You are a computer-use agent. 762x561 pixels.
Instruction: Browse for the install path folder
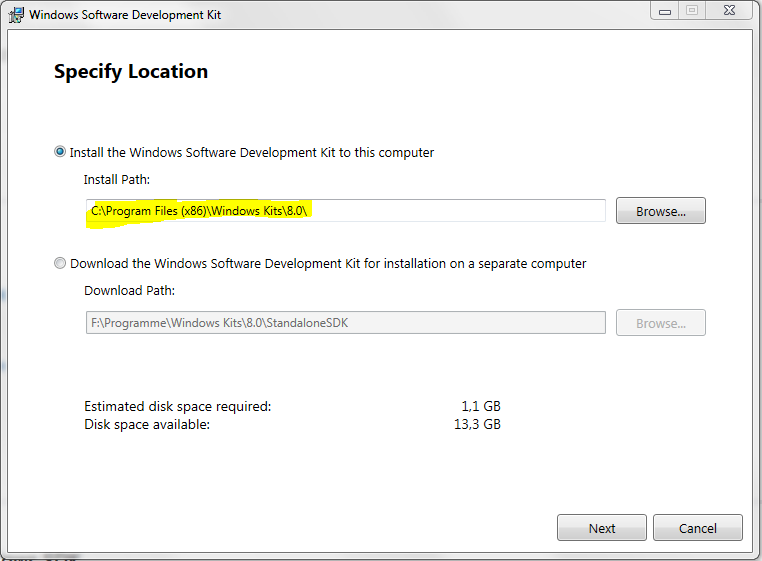(660, 211)
